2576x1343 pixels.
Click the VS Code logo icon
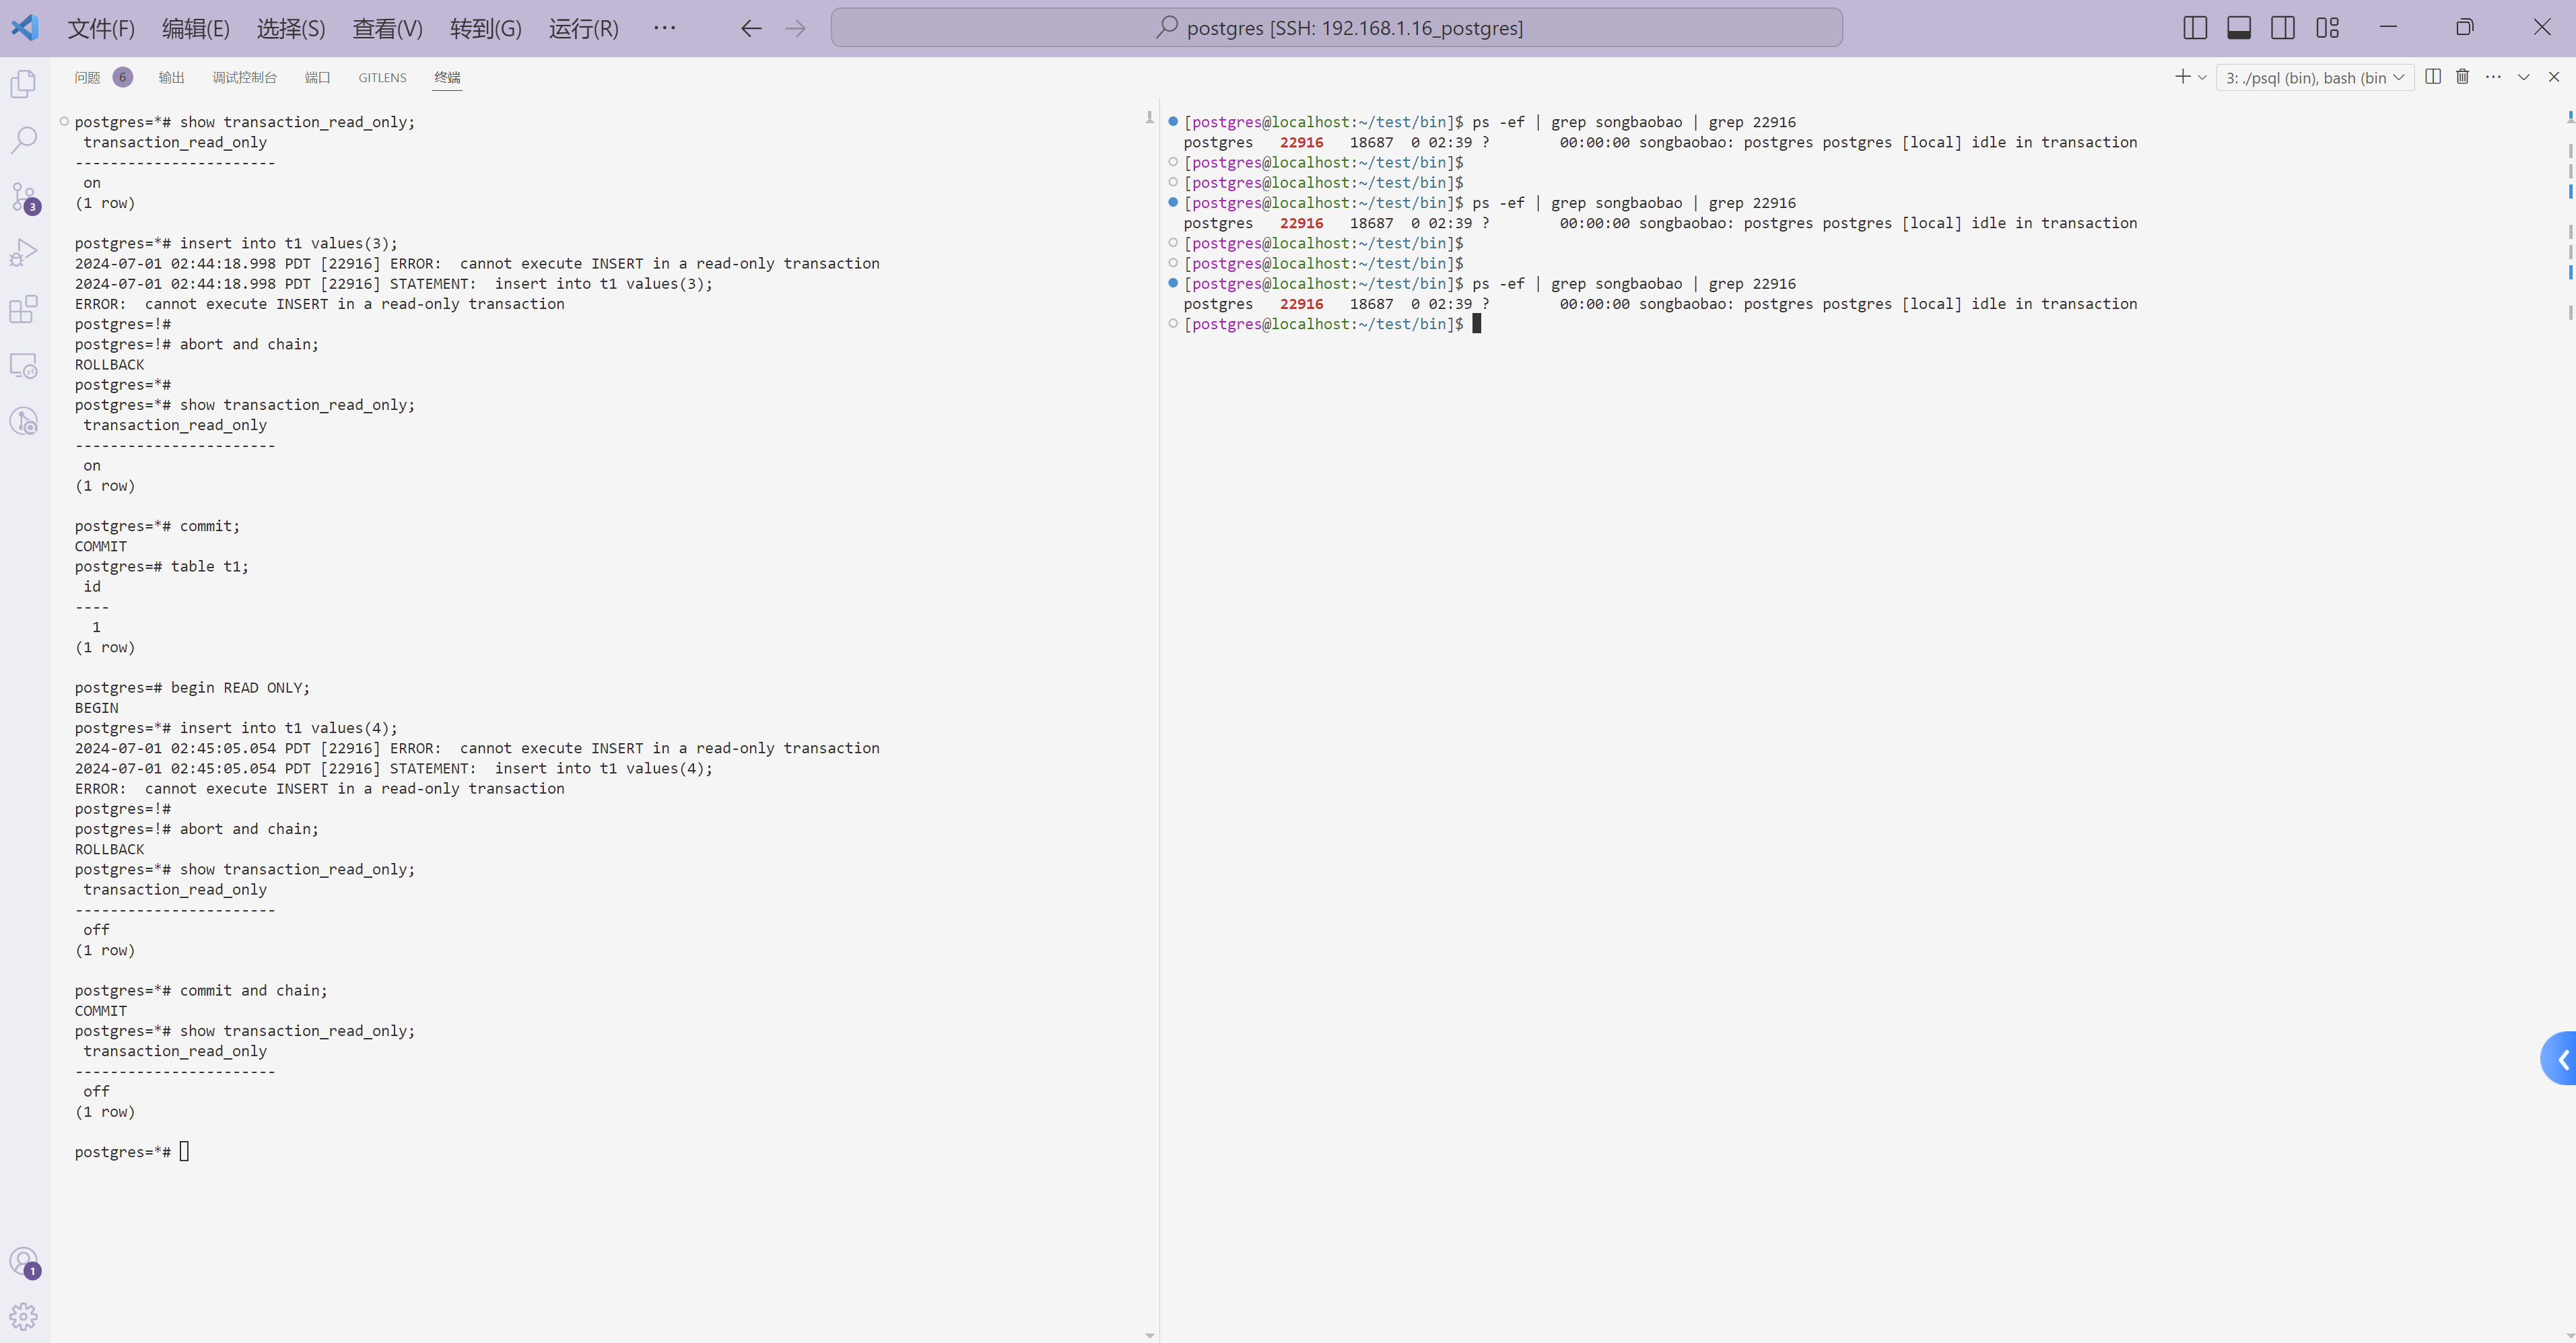coord(25,28)
